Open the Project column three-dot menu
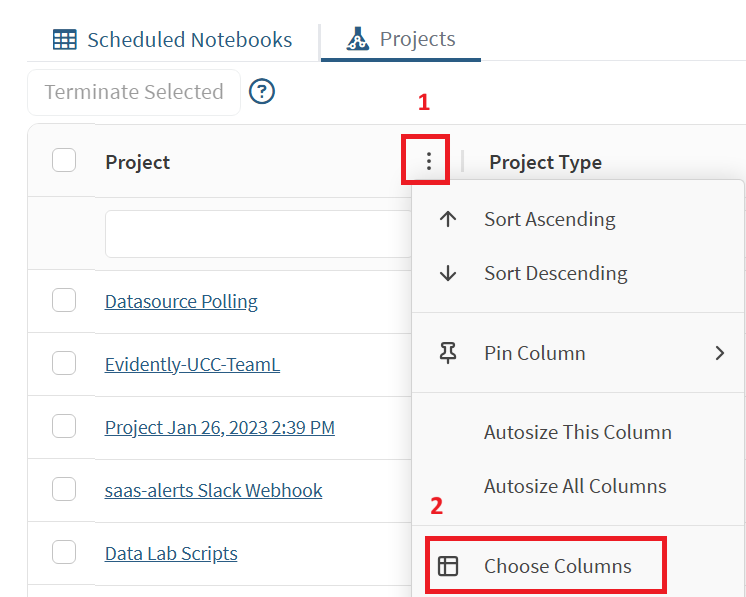746x597 pixels. pyautogui.click(x=429, y=161)
